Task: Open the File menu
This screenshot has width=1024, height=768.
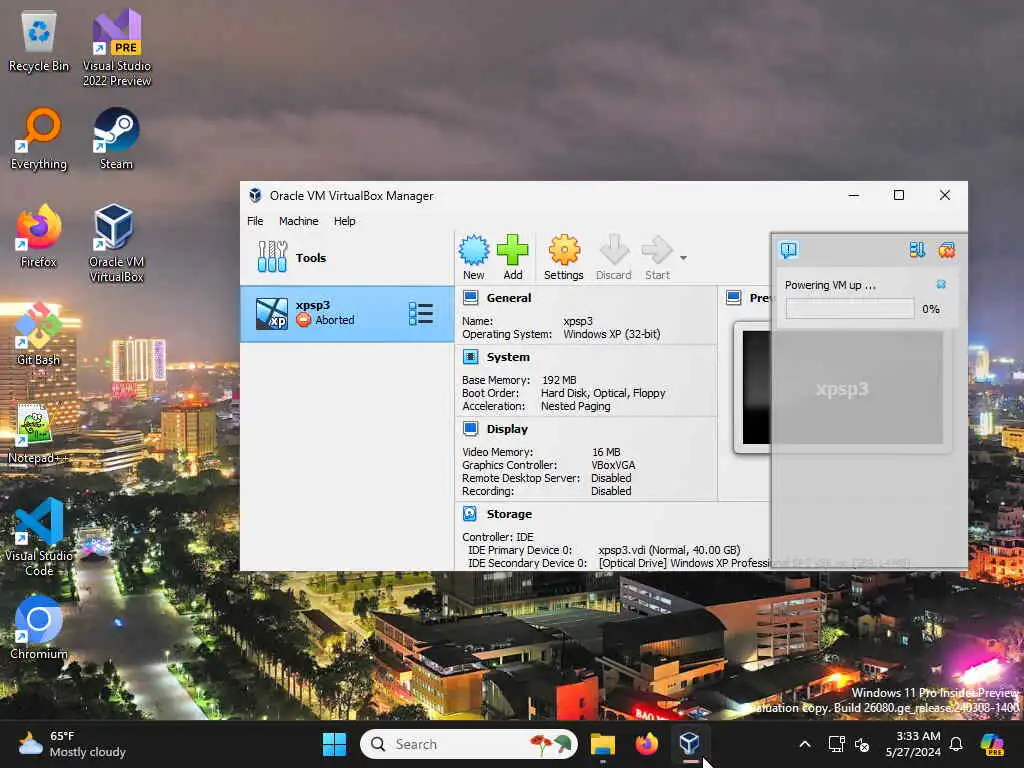Action: (x=255, y=221)
